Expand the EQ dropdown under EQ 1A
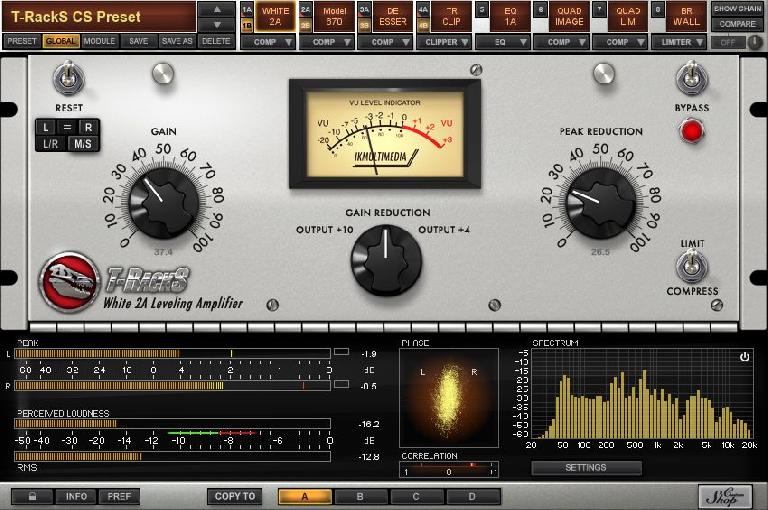 click(503, 42)
